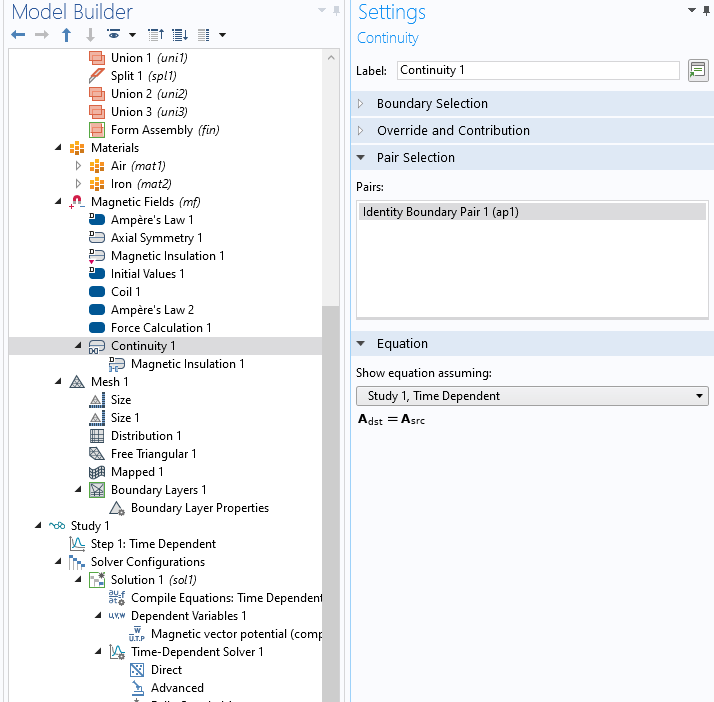Collapse the Pair Selection section

click(415, 158)
